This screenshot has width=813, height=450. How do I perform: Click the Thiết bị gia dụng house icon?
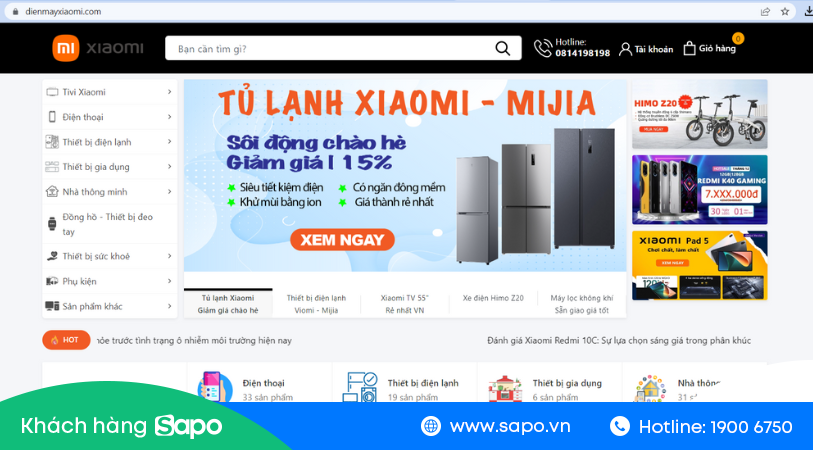point(505,388)
